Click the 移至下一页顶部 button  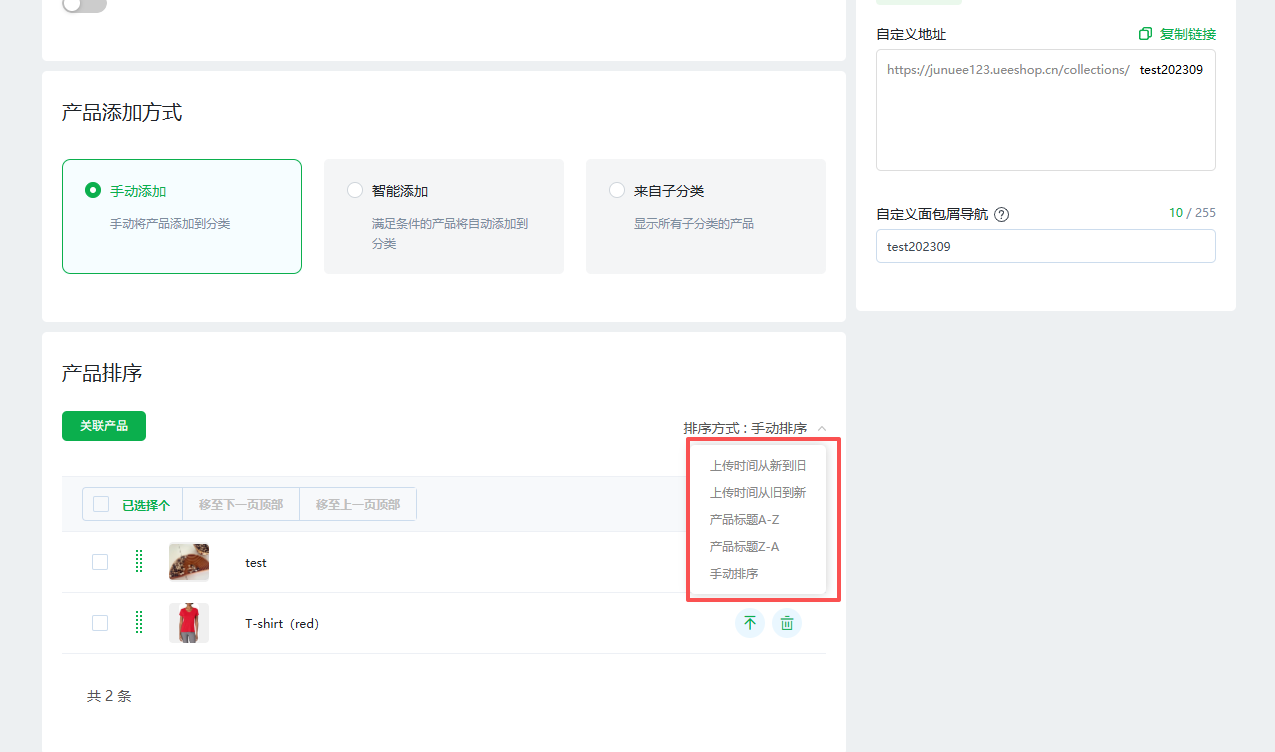click(240, 505)
